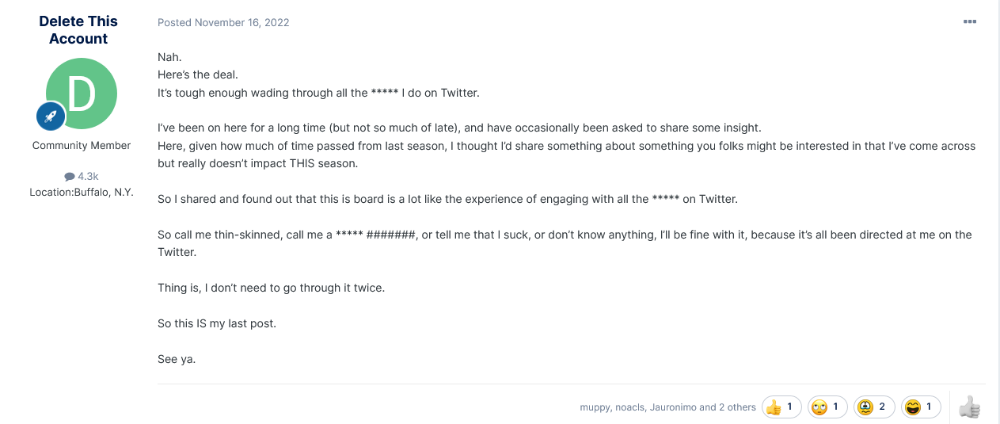Click the green D avatar
This screenshot has width=1000, height=424.
pyautogui.click(x=82, y=92)
